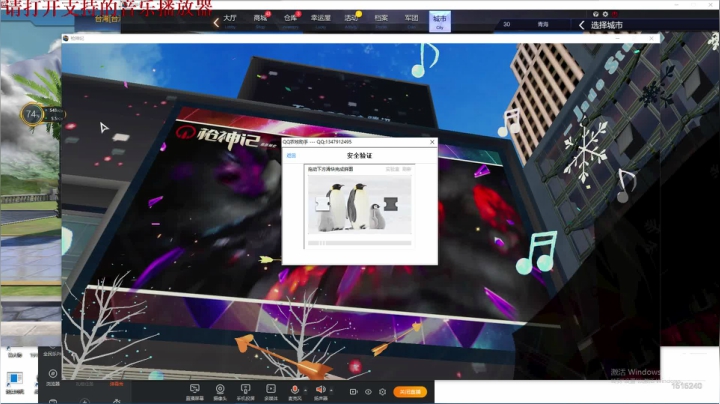Open the 大厅 Lobby tab
The image size is (720, 404).
click(x=230, y=21)
